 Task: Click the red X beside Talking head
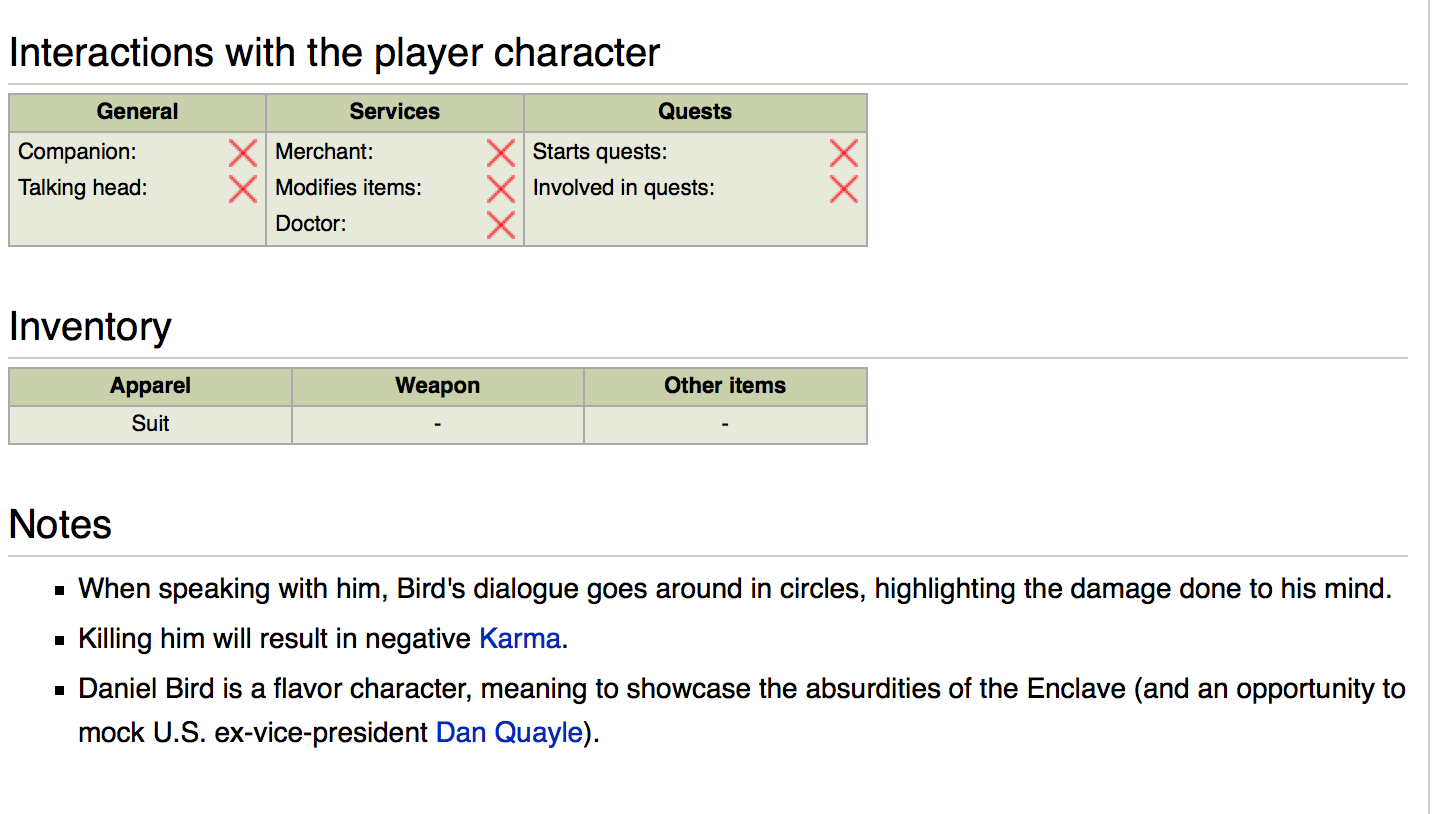pyautogui.click(x=242, y=188)
